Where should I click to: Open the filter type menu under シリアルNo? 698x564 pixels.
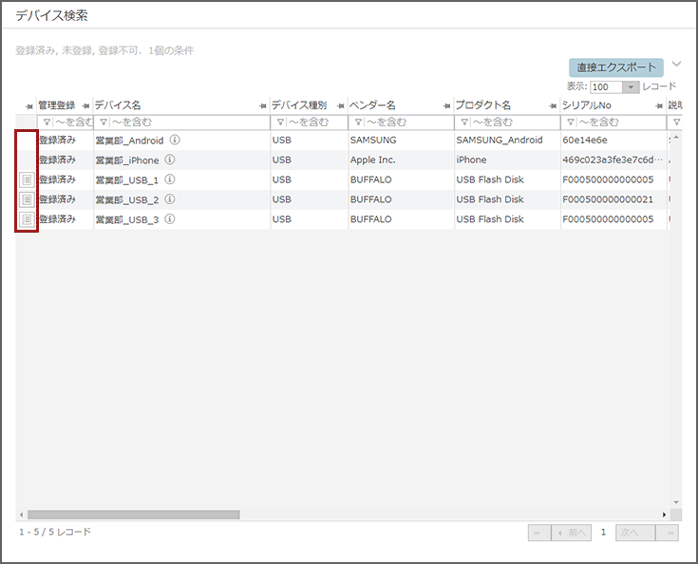point(569,122)
